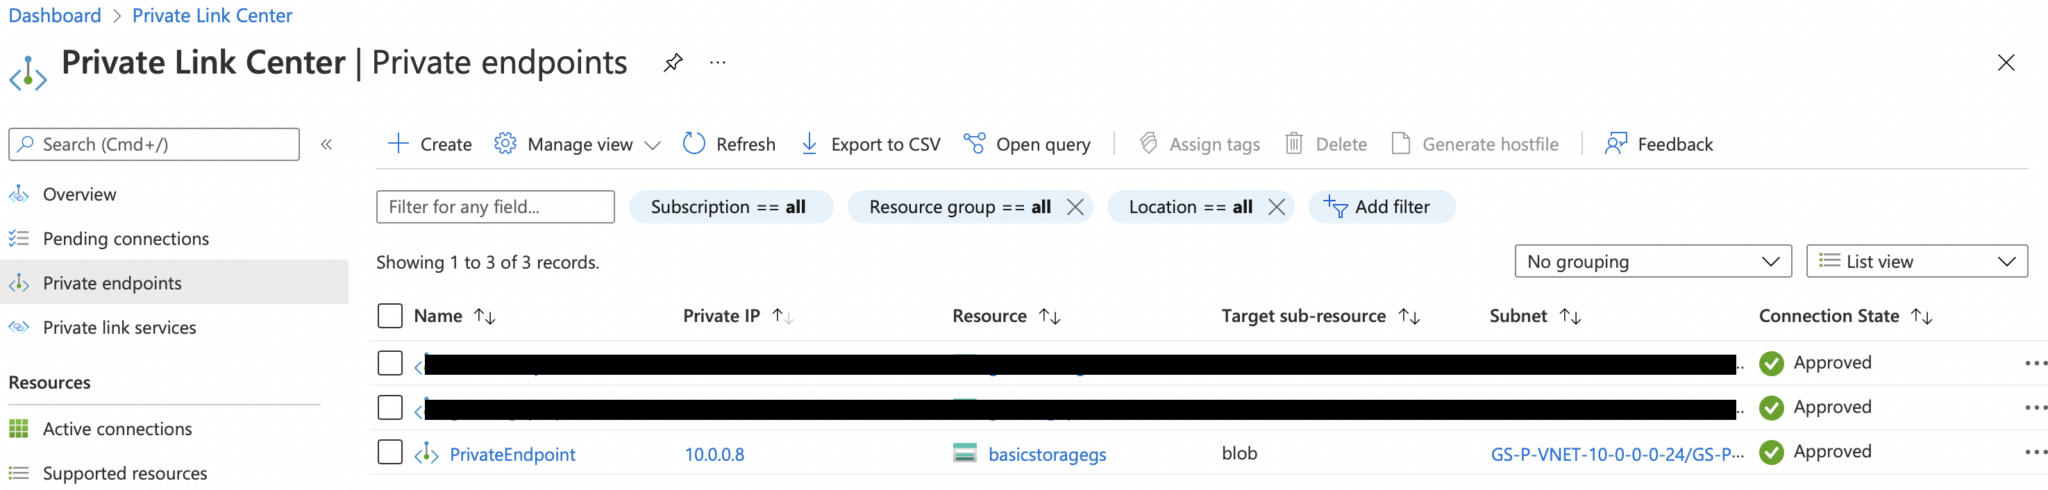Screen dimensions: 2048x490
Task: Toggle the select-all checkbox in header
Action: (x=390, y=316)
